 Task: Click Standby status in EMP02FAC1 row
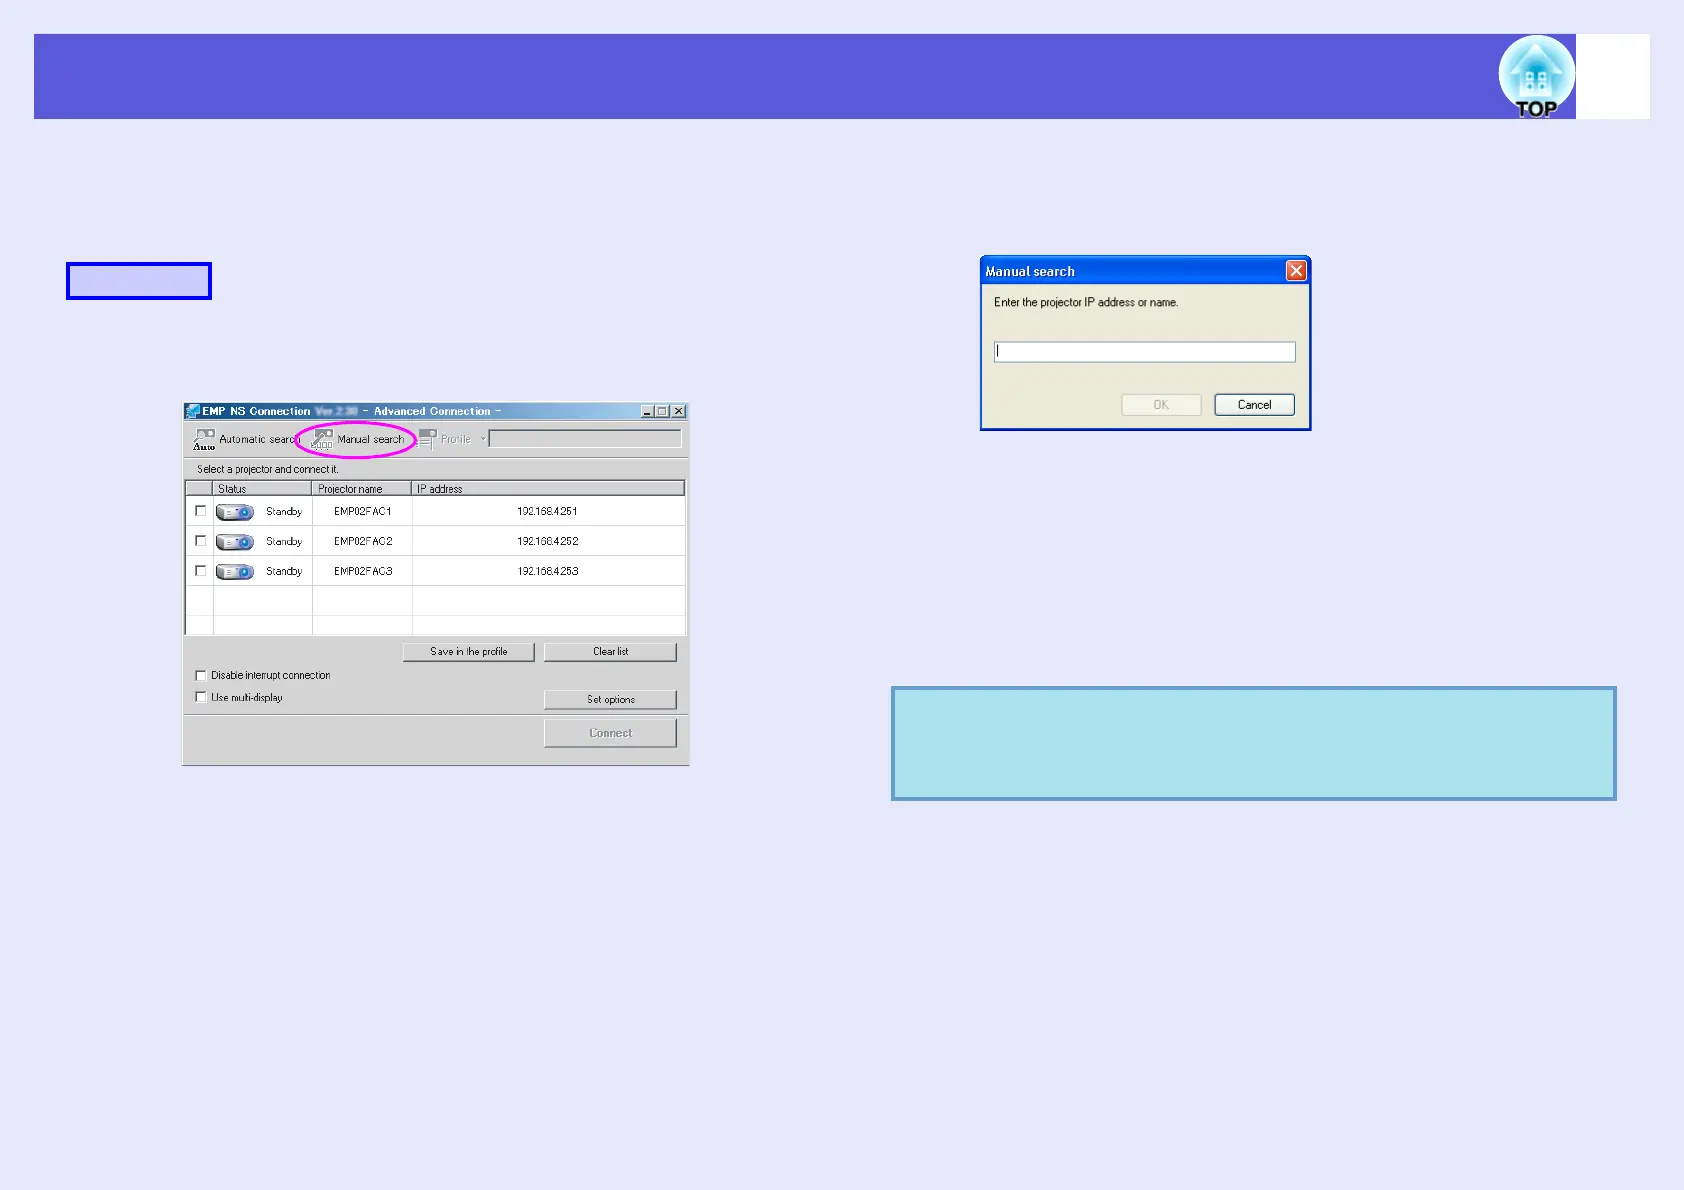(x=284, y=511)
